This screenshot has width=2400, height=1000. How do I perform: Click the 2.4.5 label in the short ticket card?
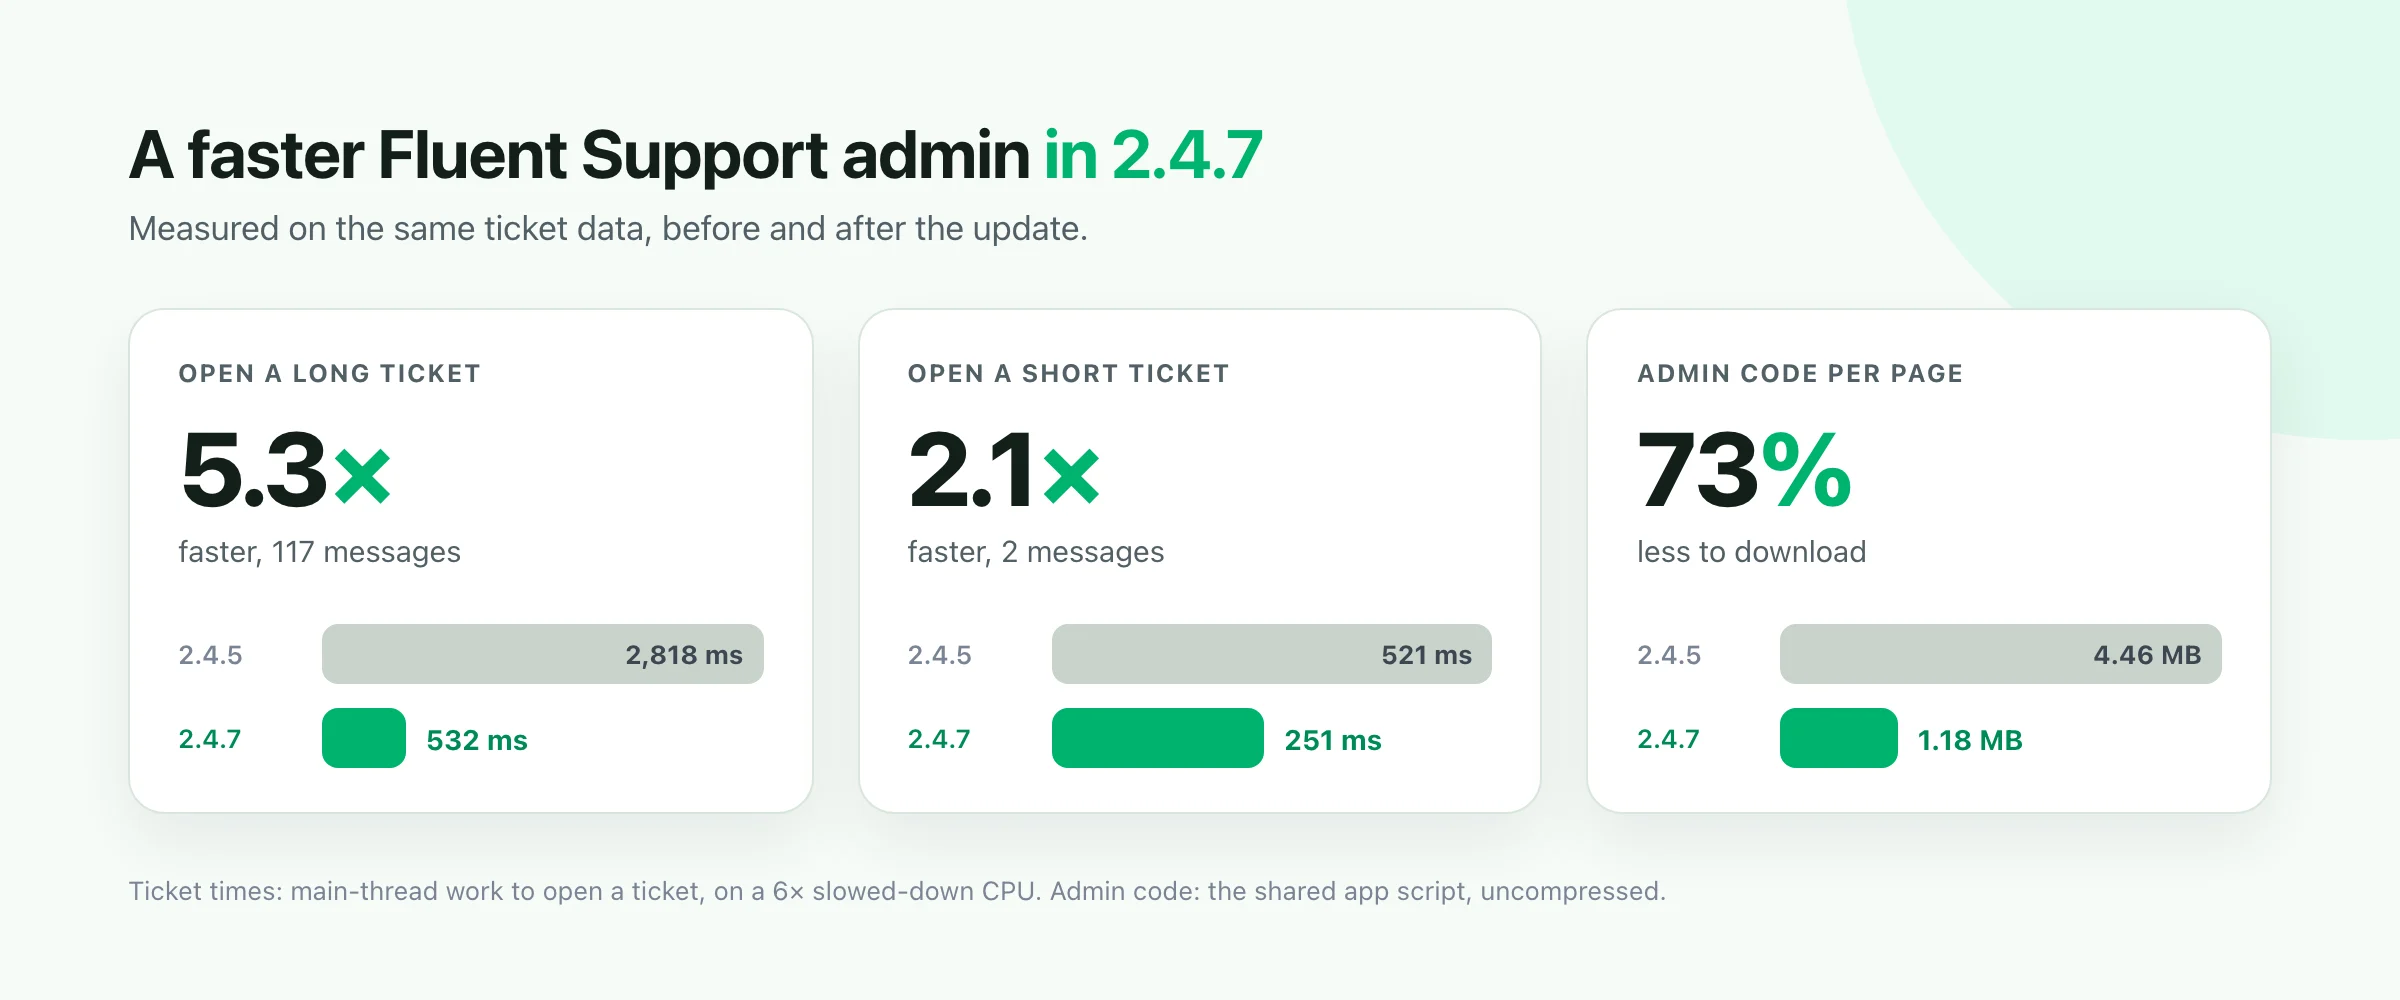click(x=939, y=655)
